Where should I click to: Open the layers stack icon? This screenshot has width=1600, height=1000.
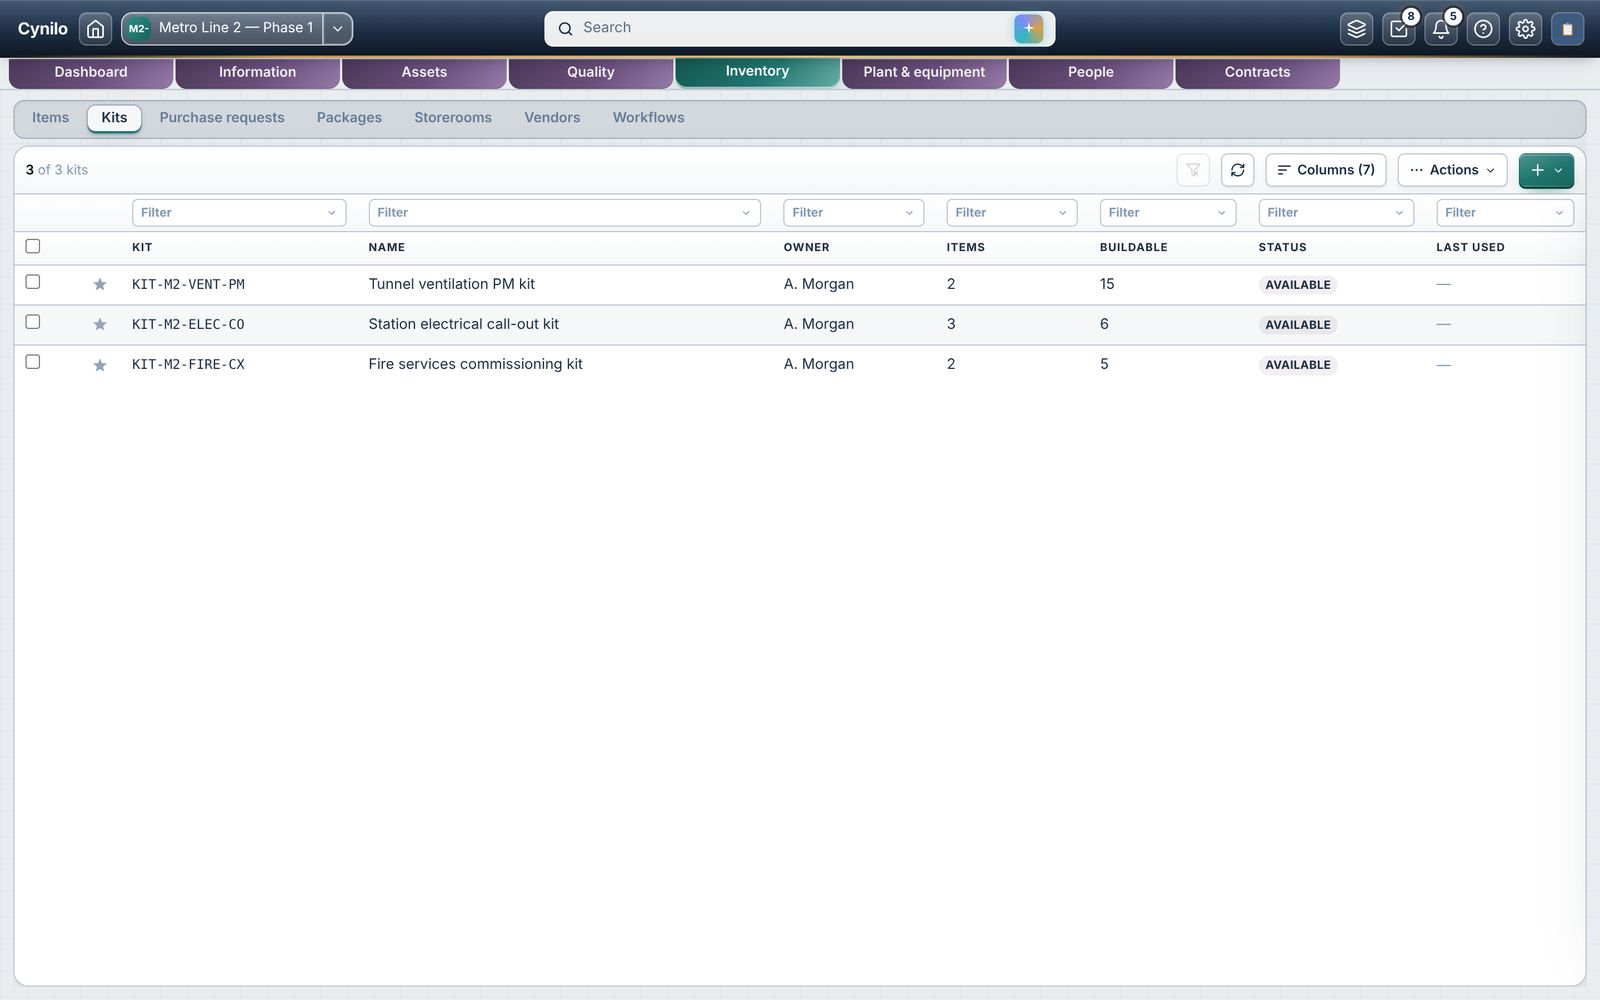click(1356, 29)
